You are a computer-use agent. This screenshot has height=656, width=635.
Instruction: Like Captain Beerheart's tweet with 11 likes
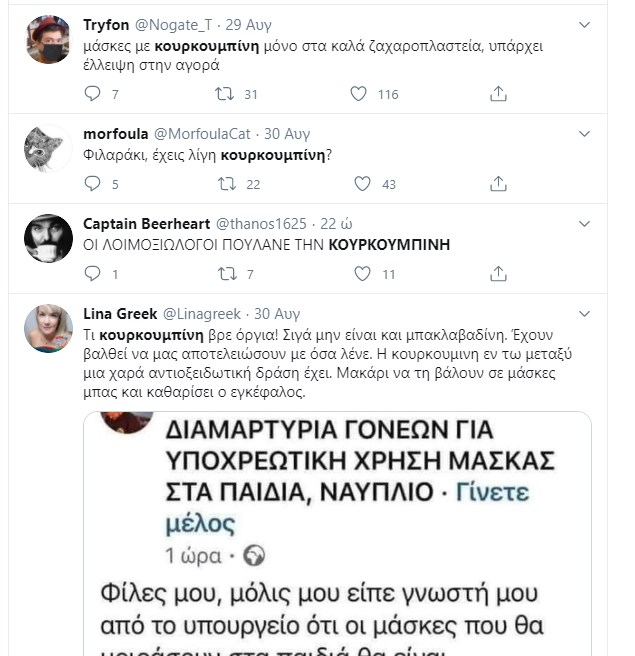click(x=360, y=274)
